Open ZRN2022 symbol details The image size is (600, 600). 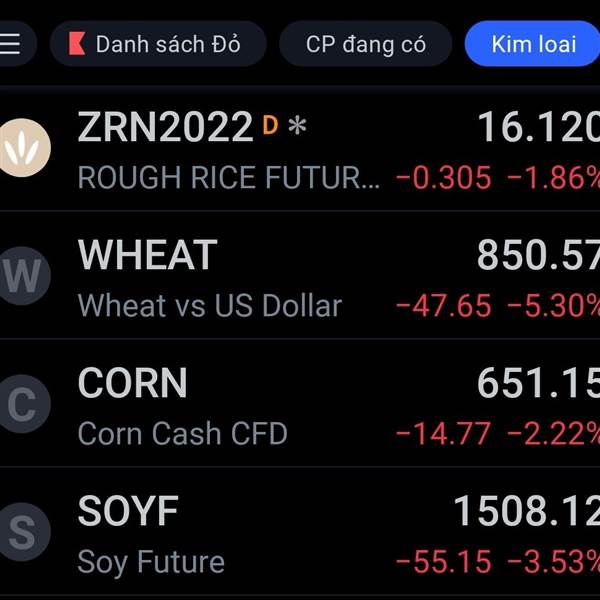pyautogui.click(x=165, y=127)
